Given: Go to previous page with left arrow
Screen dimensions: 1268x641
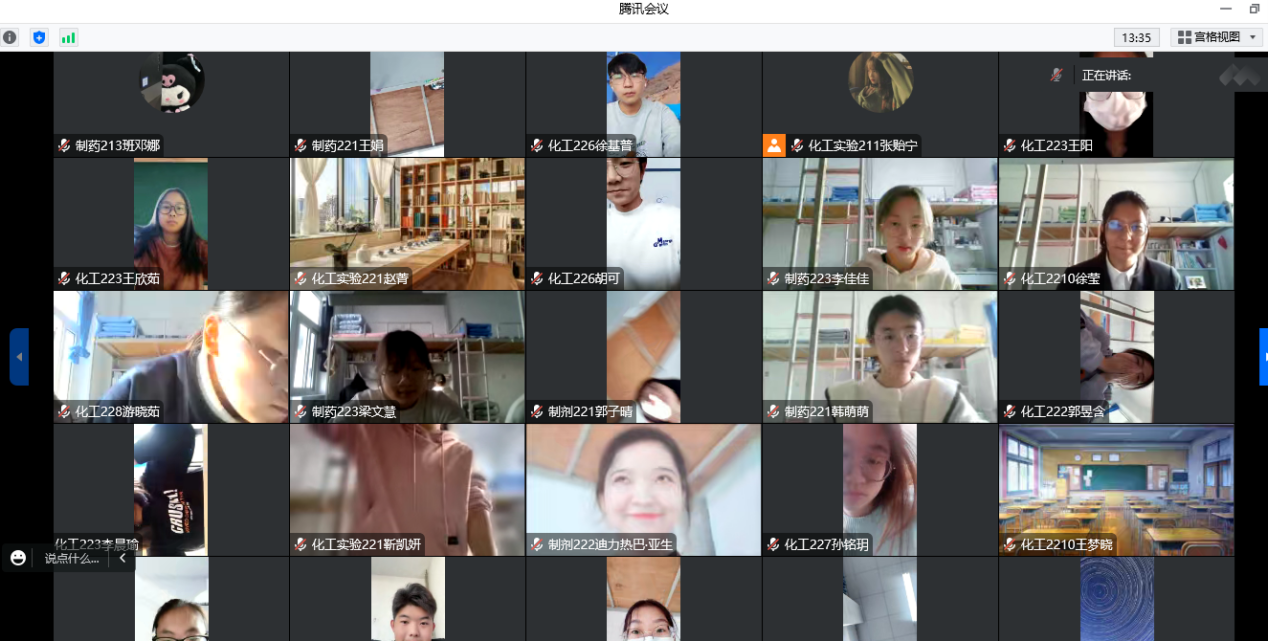Looking at the screenshot, I should point(19,356).
